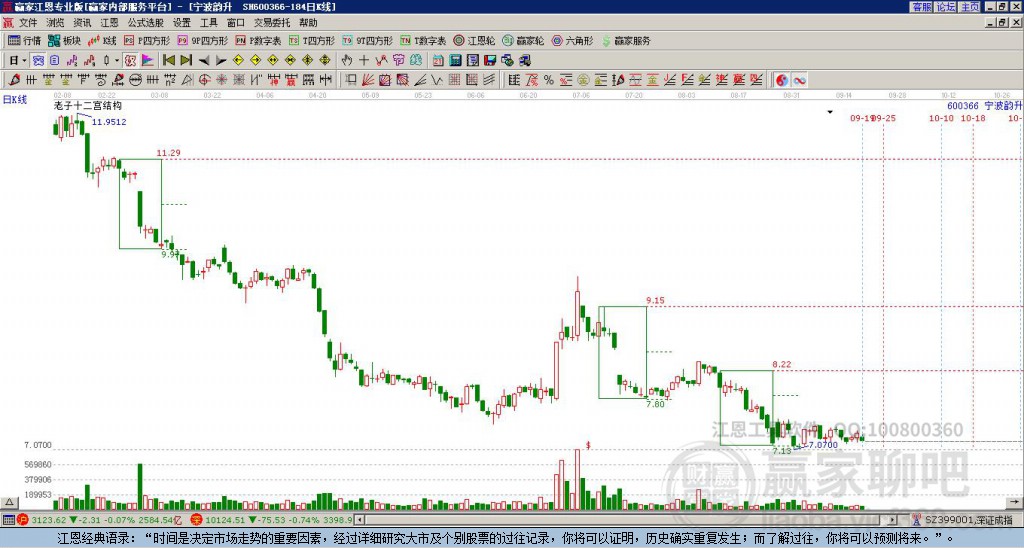
Task: Open the P数字表 number table
Action: click(258, 40)
